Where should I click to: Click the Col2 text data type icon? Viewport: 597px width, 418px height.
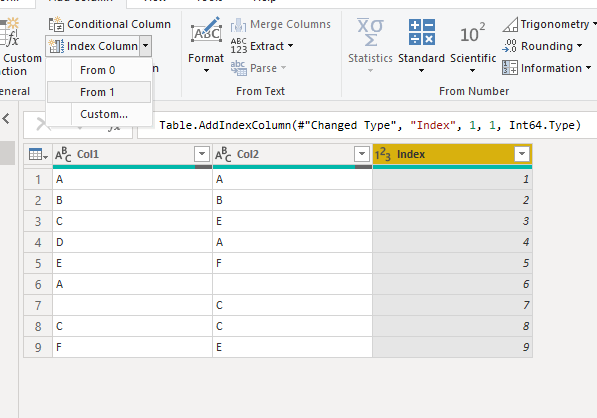pyautogui.click(x=223, y=155)
